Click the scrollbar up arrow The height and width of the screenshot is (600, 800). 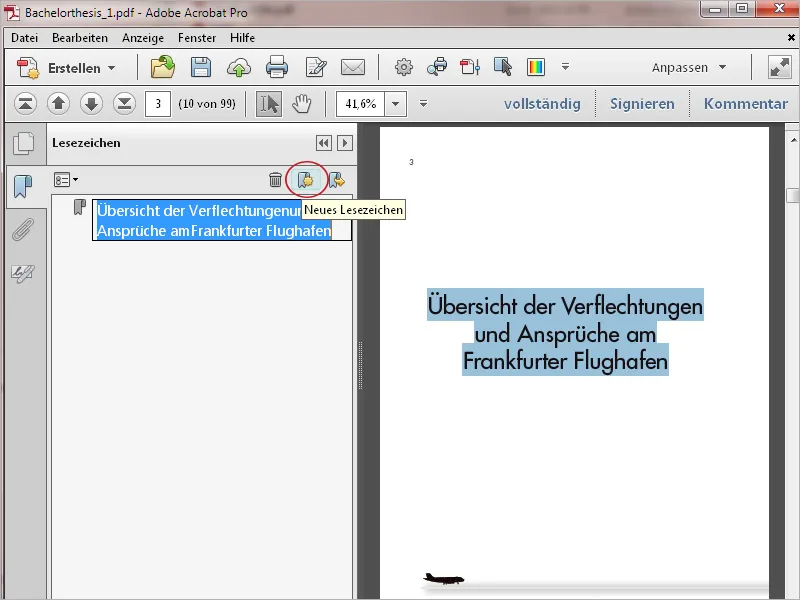793,139
